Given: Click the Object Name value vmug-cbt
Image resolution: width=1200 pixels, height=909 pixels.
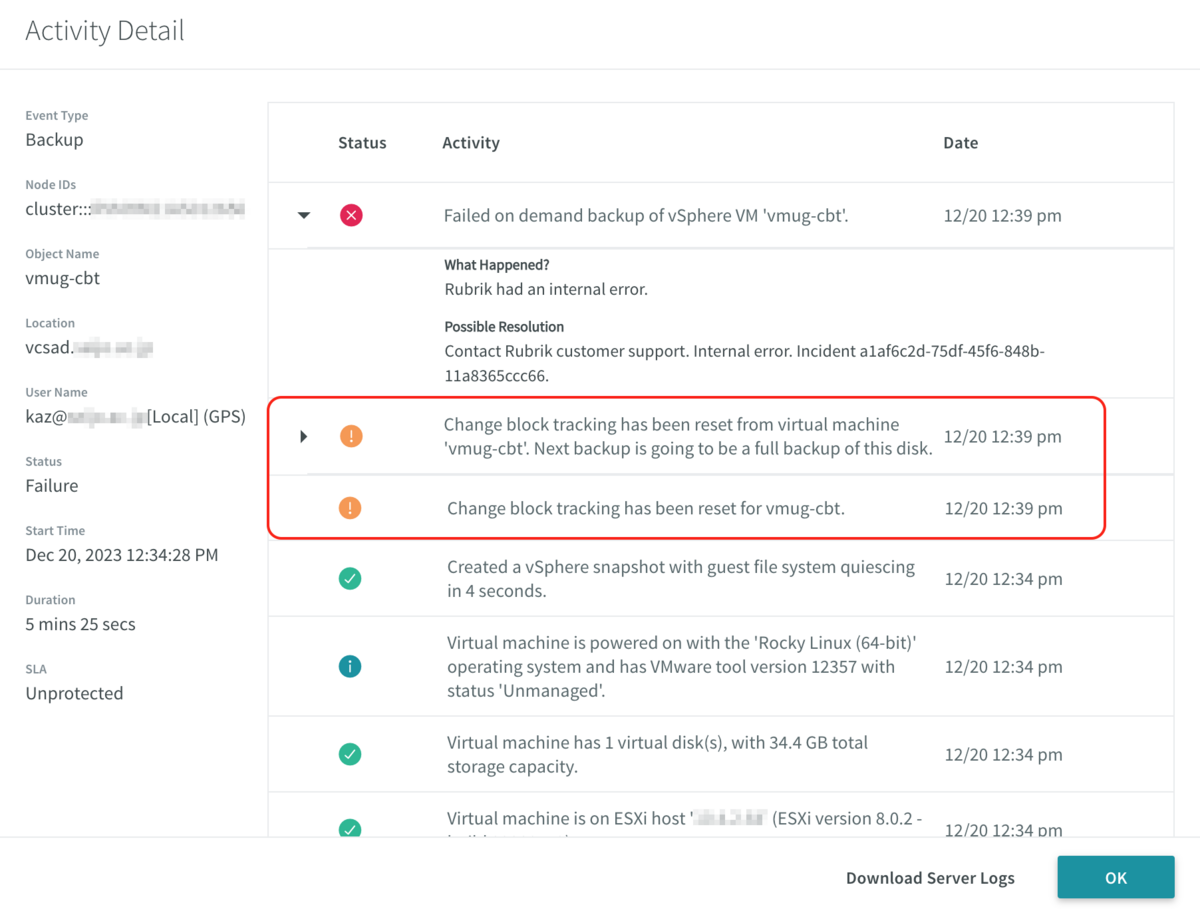Looking at the screenshot, I should (x=63, y=278).
